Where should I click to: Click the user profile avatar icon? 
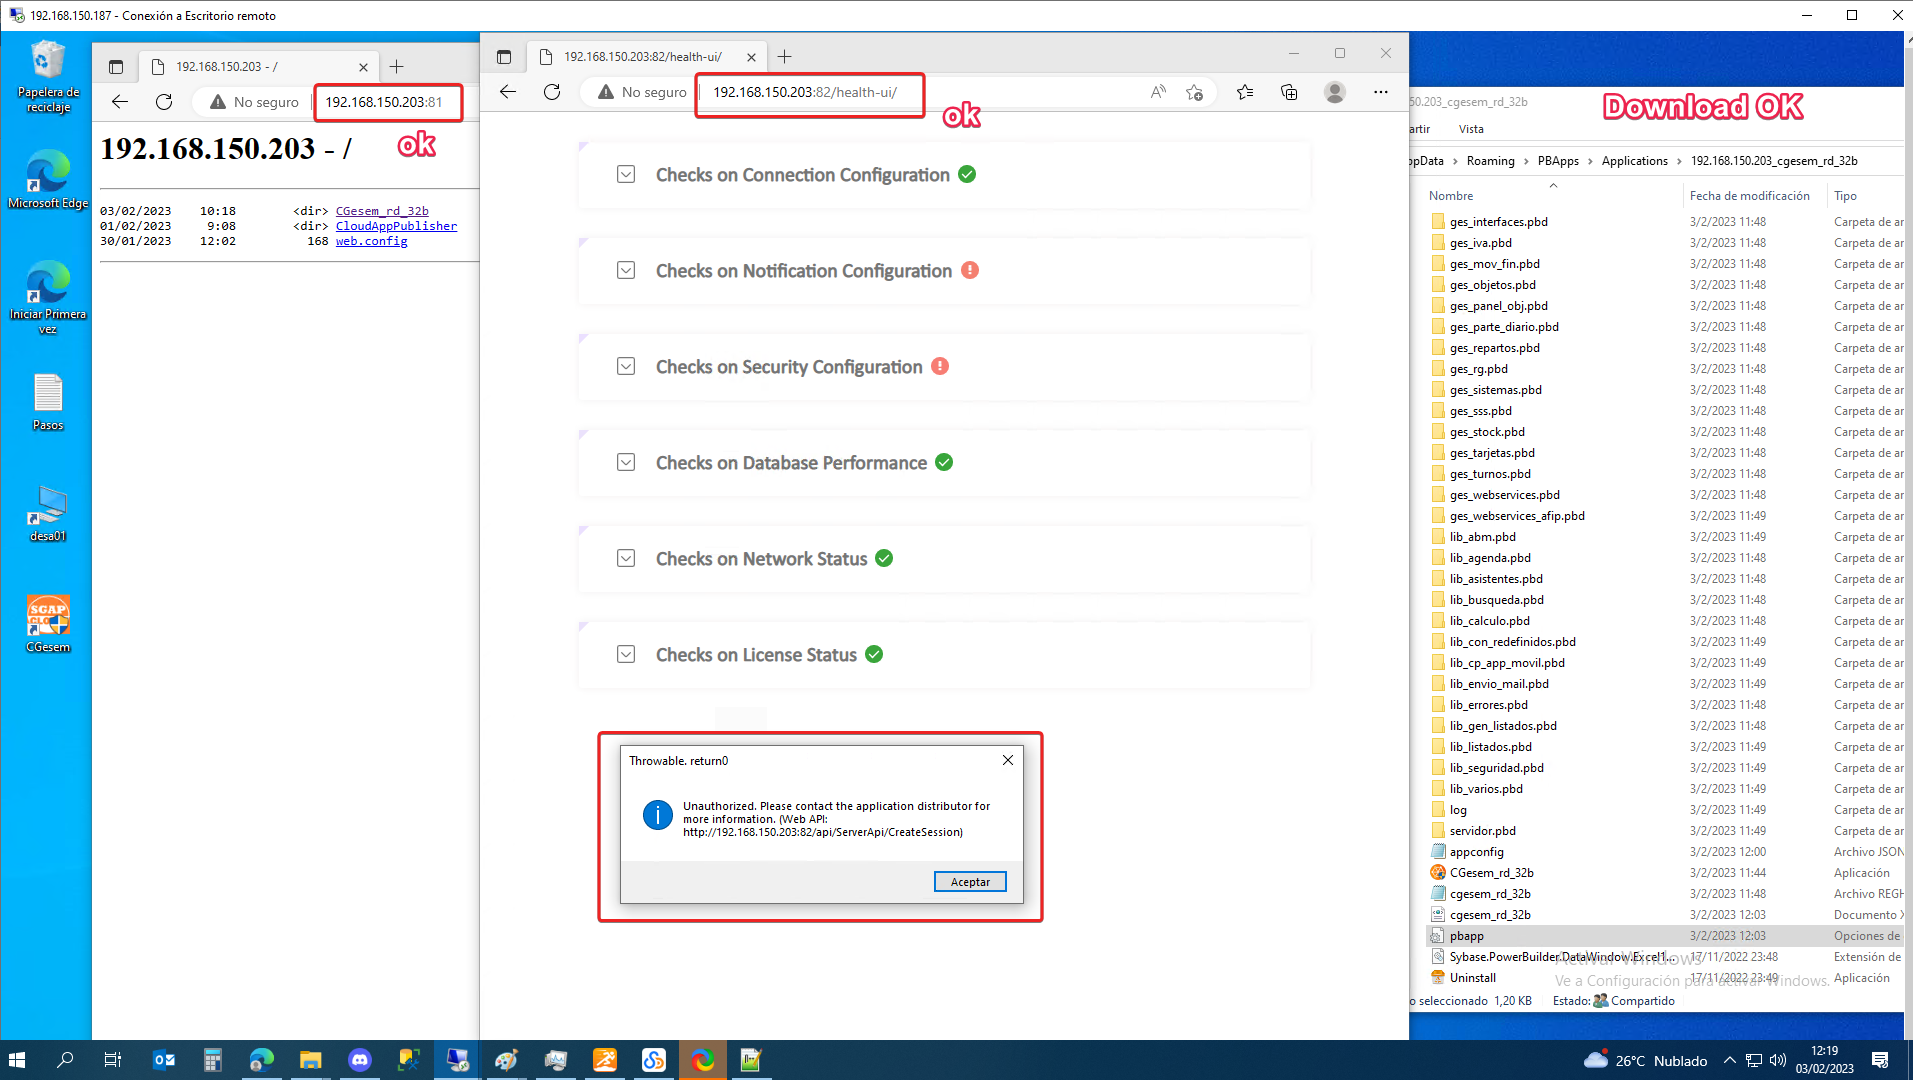(x=1334, y=92)
